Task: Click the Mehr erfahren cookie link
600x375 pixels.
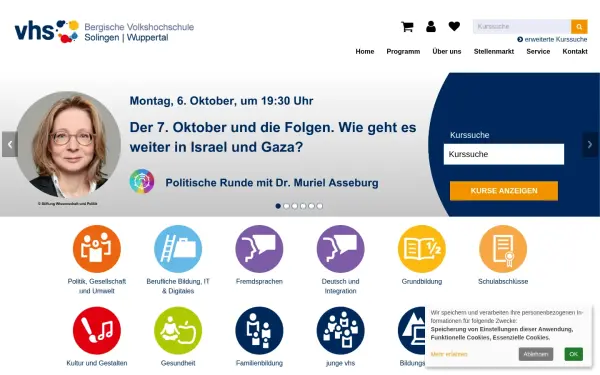Action: pos(449,354)
